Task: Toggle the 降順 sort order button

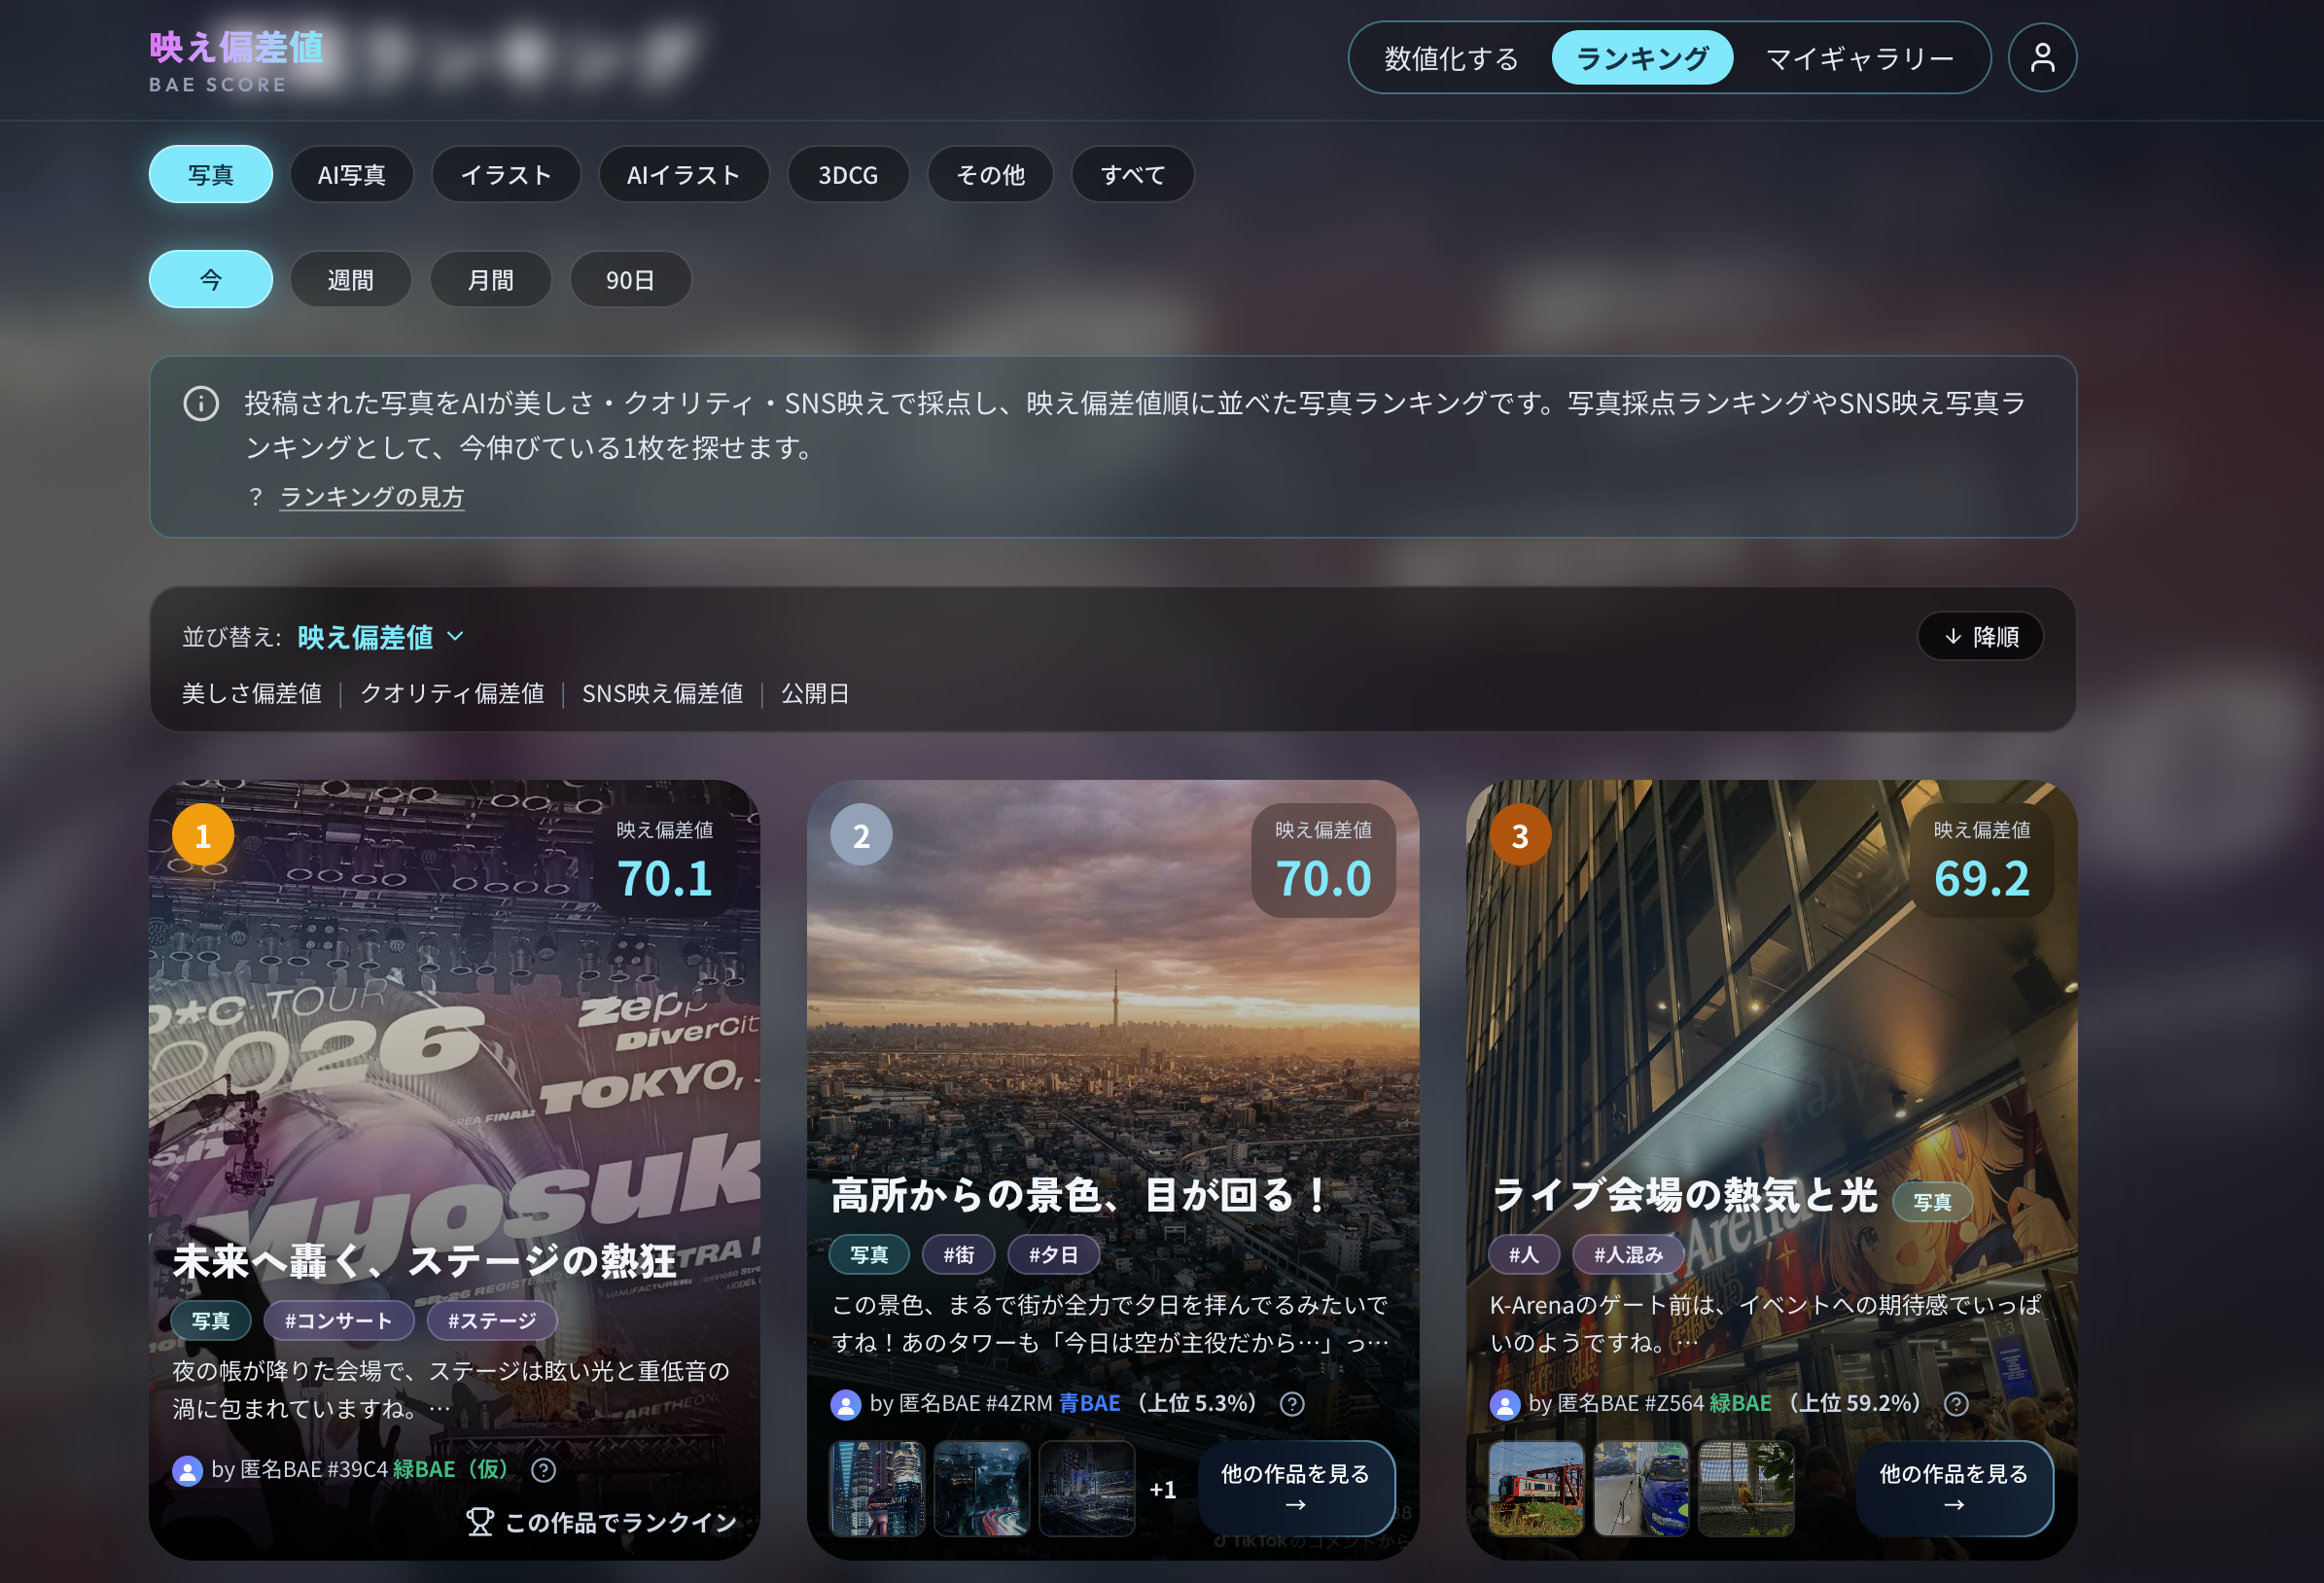Action: click(1980, 637)
